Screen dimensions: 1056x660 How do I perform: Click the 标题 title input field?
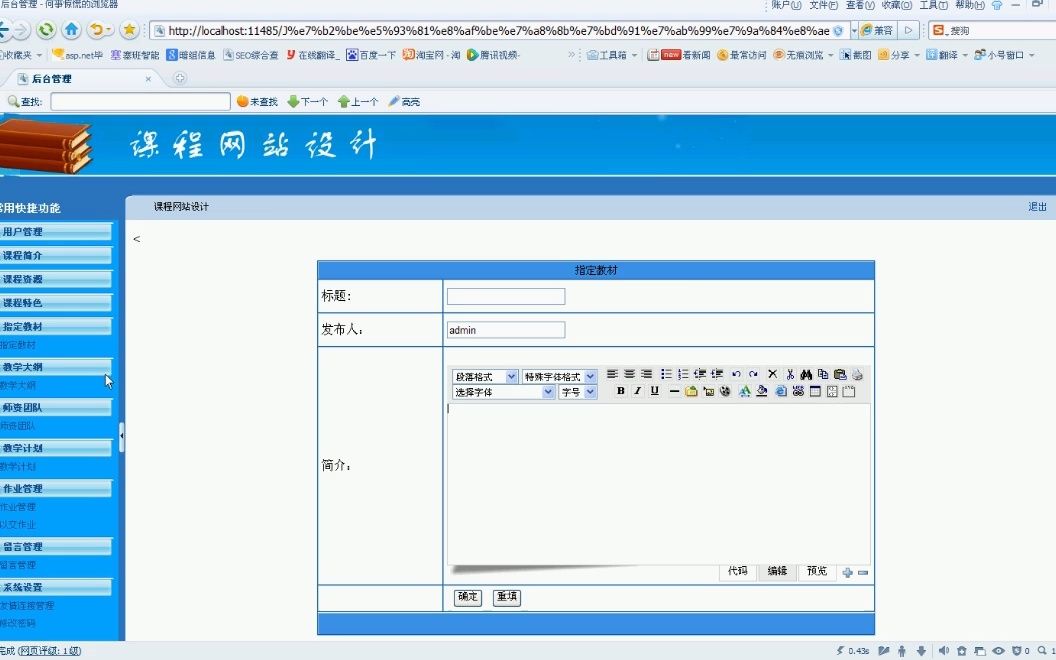[506, 296]
